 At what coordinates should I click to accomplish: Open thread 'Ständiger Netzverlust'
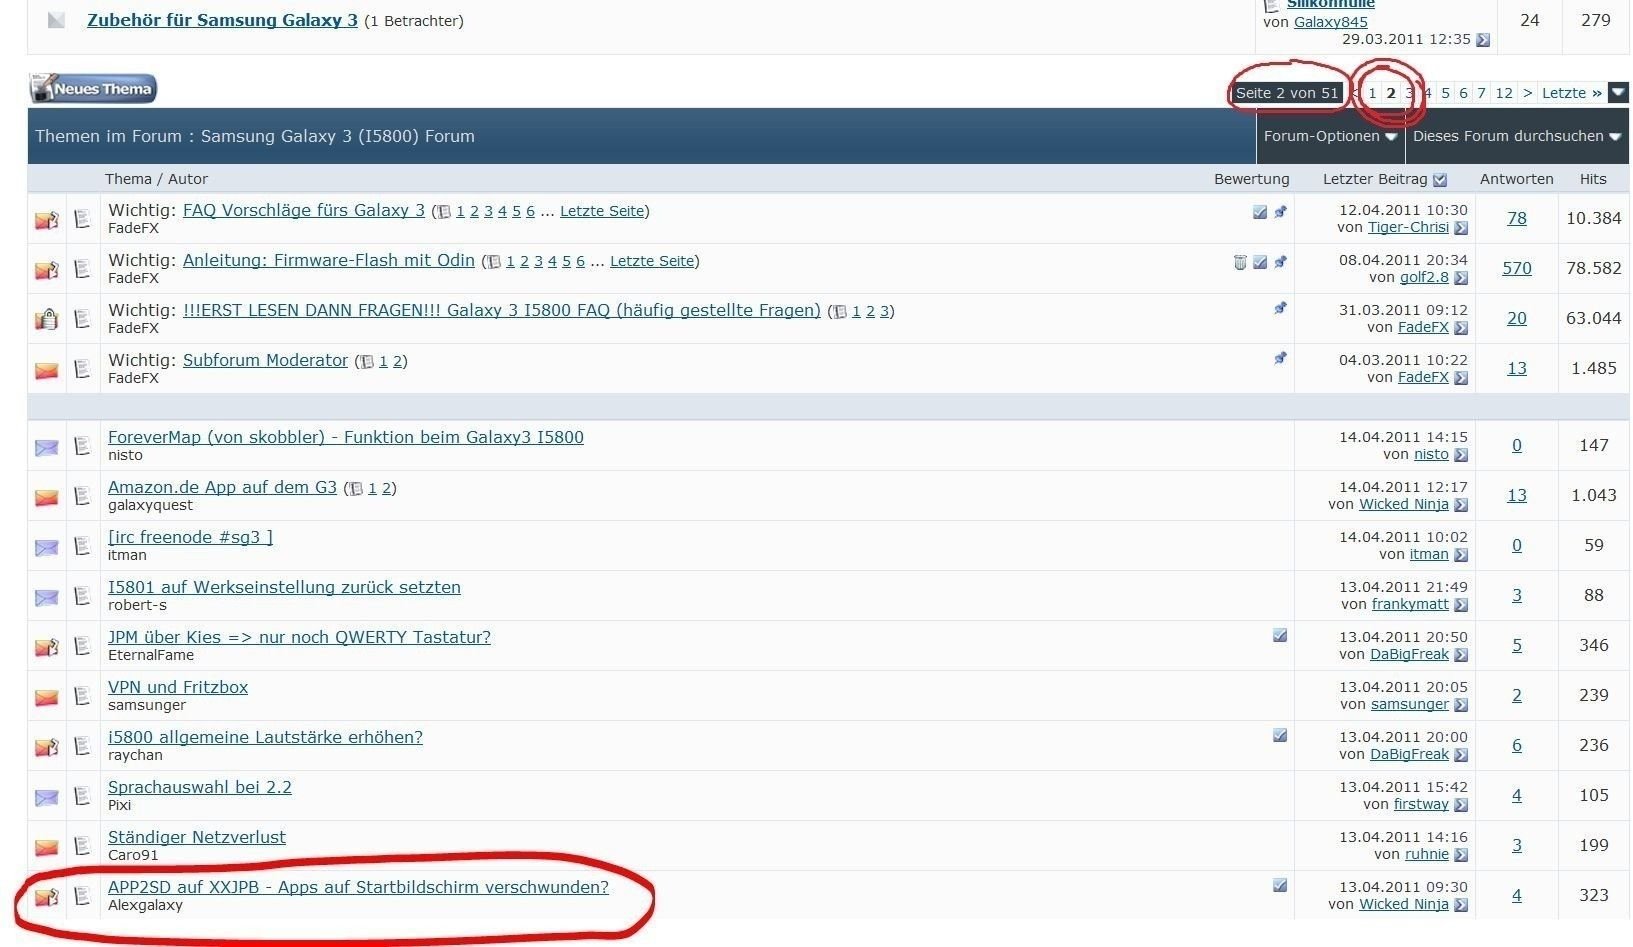coord(196,837)
